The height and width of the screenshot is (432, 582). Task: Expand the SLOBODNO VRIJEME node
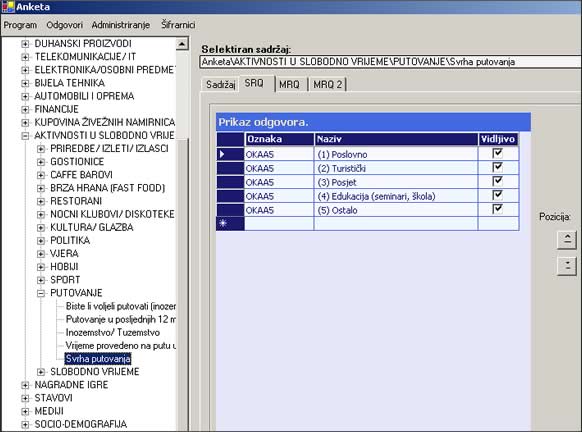41,372
